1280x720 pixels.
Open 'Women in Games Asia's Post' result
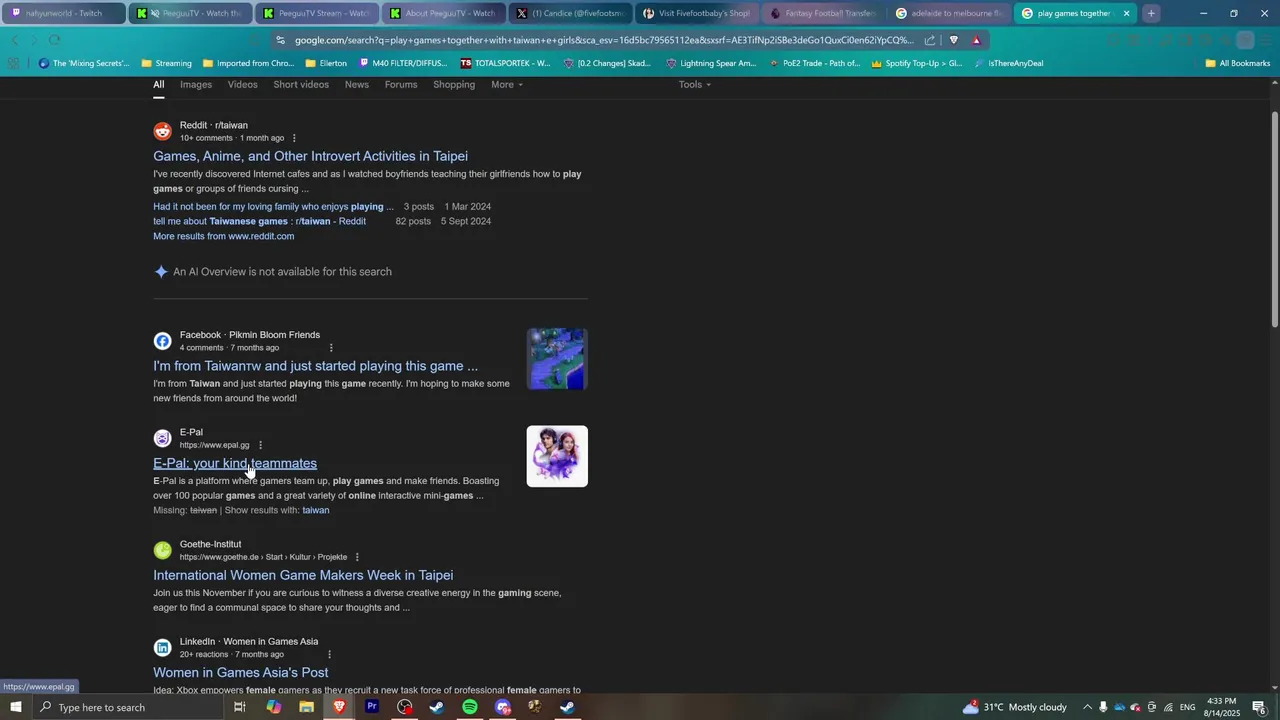[240, 672]
